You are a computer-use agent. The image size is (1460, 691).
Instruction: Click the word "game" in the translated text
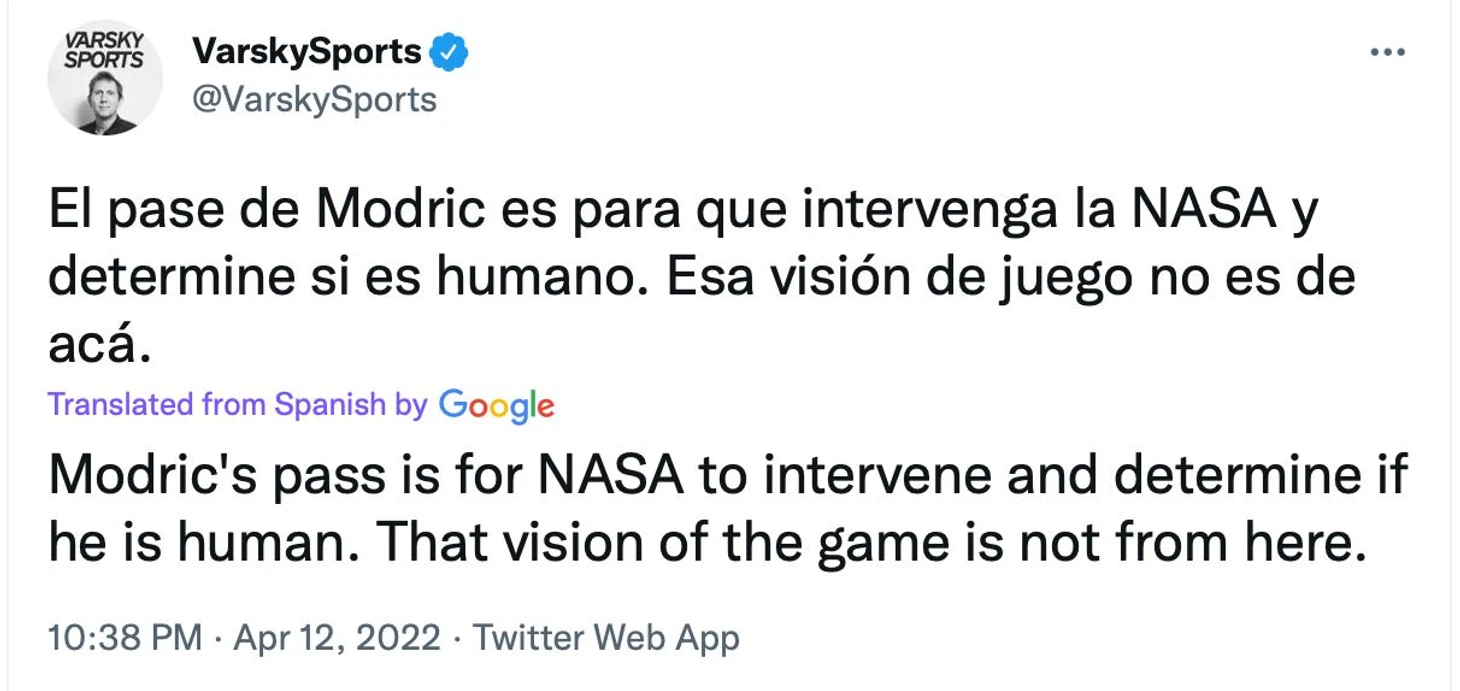point(866,542)
